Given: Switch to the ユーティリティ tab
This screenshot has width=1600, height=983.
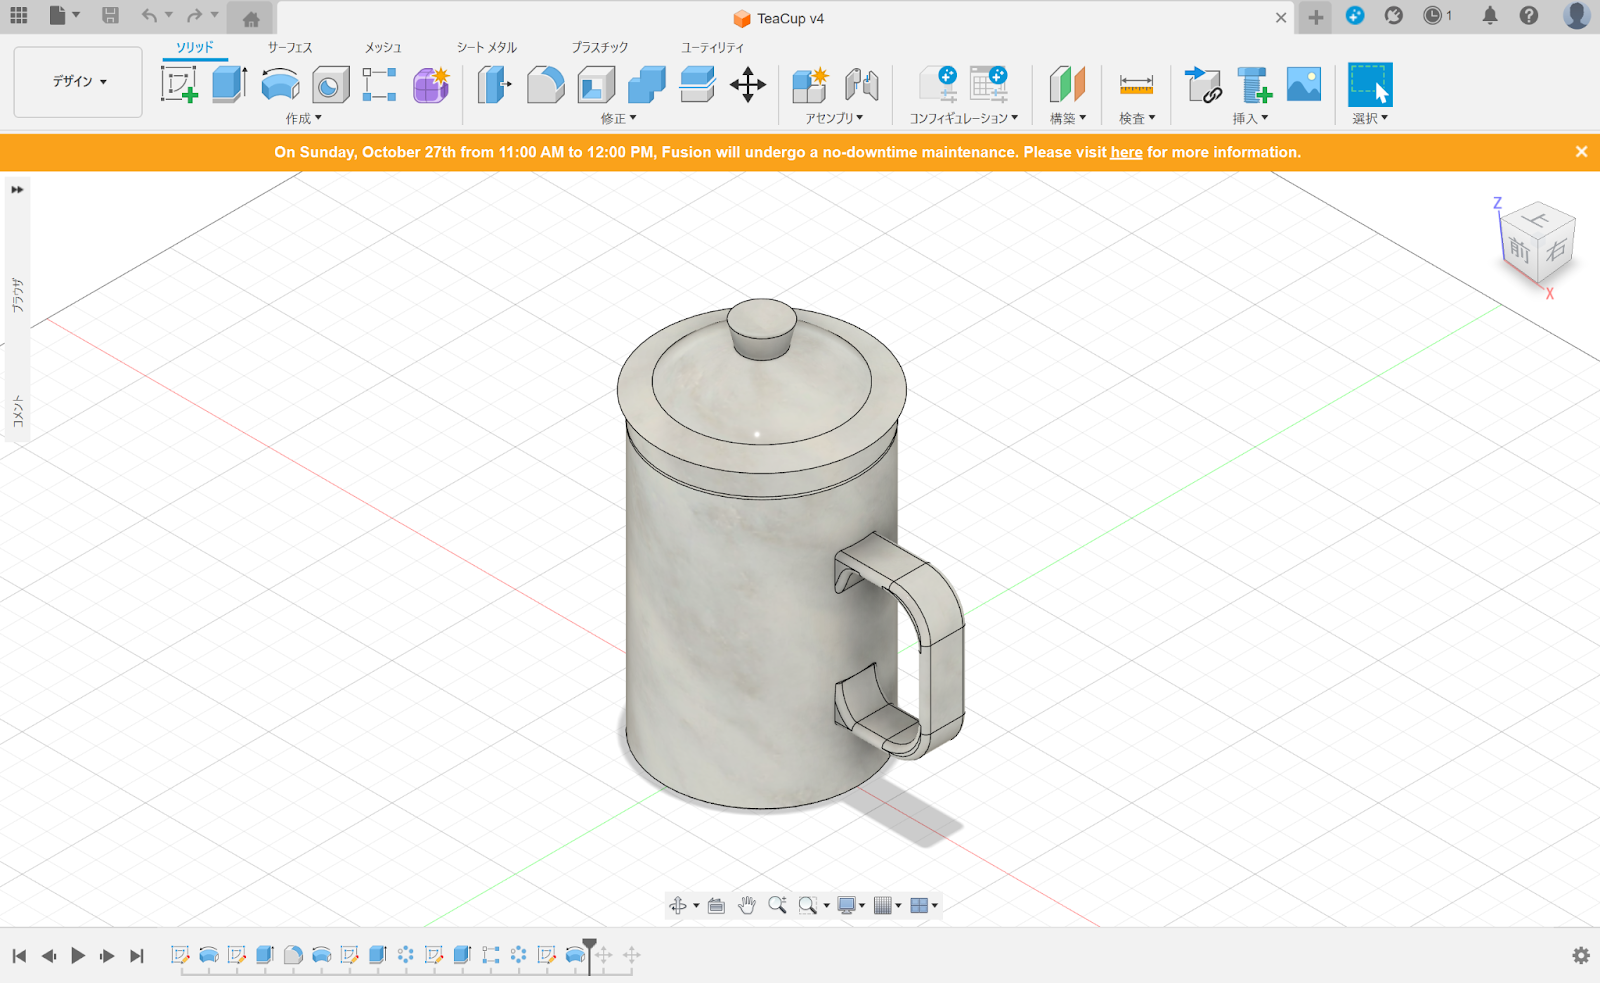Looking at the screenshot, I should (x=713, y=47).
